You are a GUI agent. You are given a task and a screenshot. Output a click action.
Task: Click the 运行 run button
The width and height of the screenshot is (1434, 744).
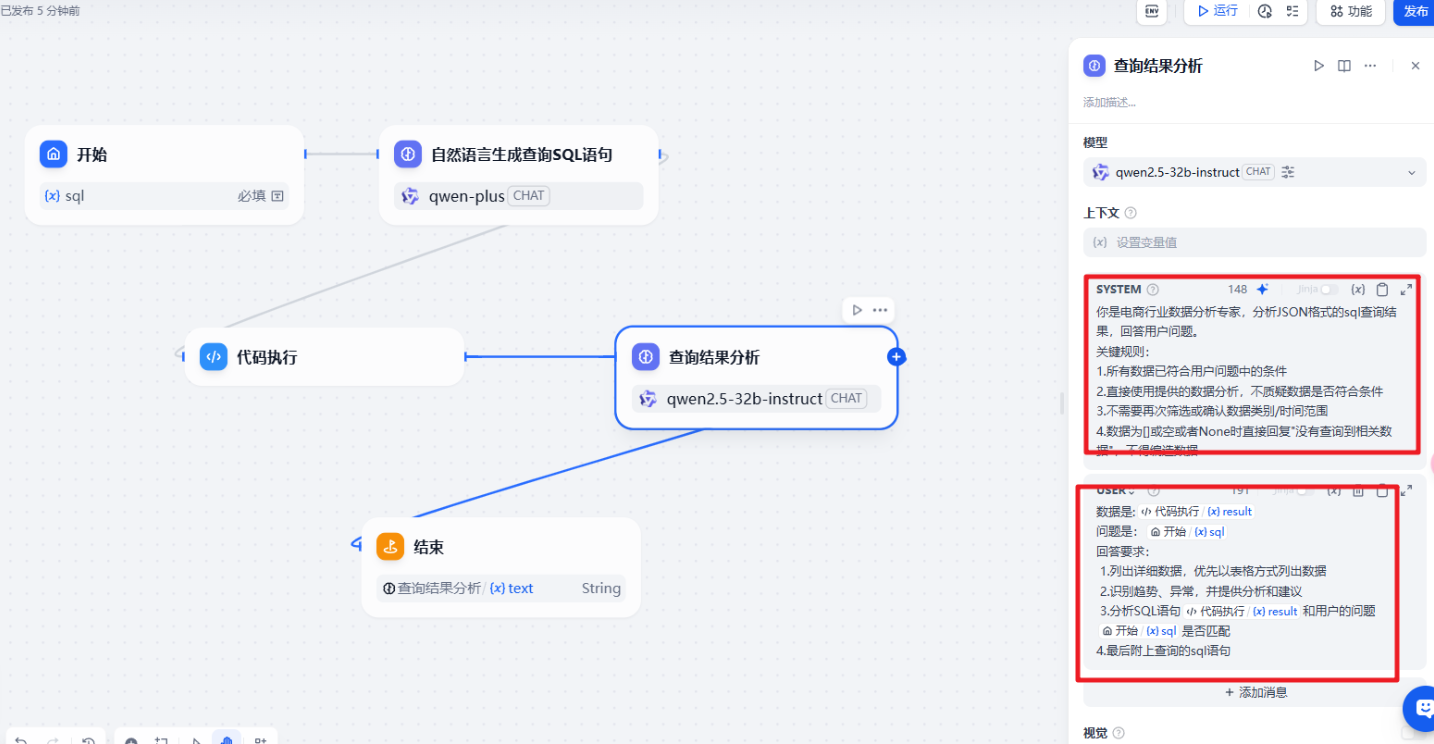tap(1217, 11)
